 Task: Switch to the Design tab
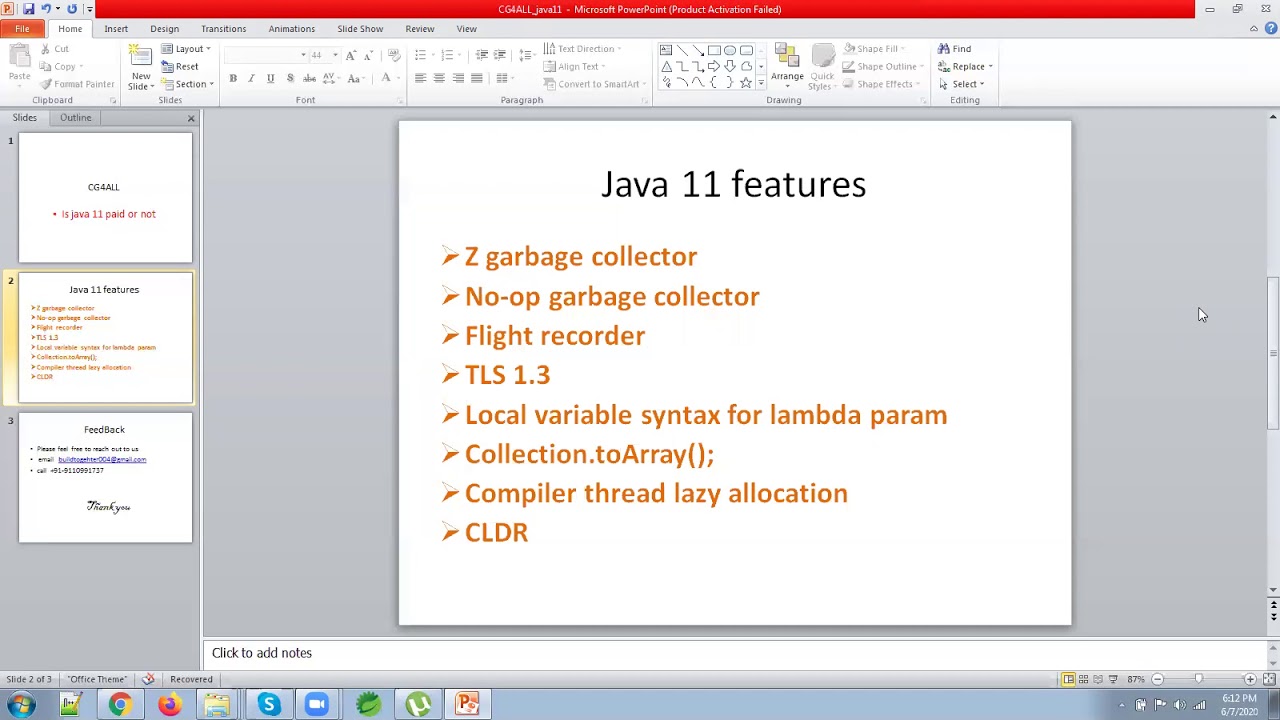[x=164, y=29]
